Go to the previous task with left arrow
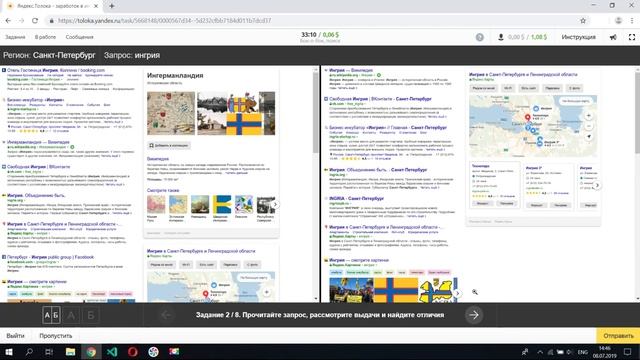The image size is (640, 360). point(166,315)
